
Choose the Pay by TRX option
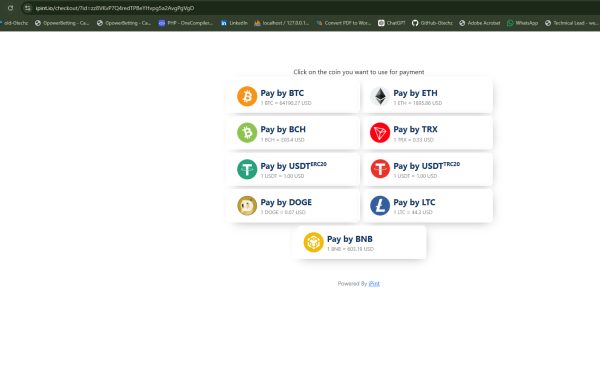click(428, 132)
